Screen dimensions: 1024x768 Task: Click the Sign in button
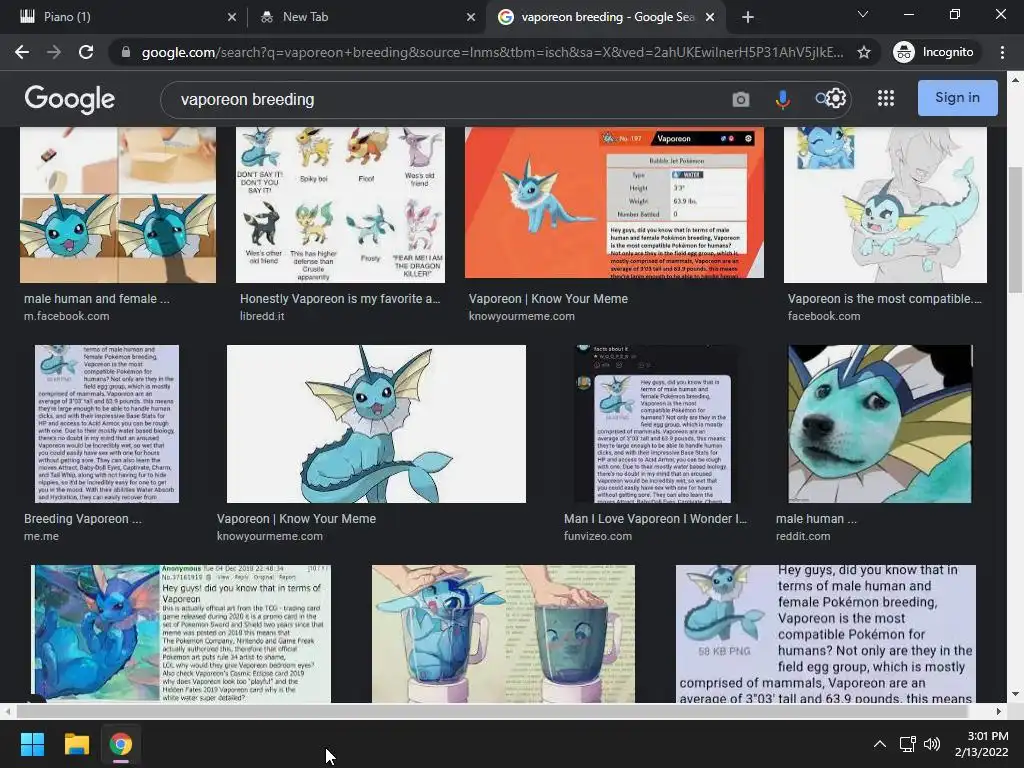(957, 98)
